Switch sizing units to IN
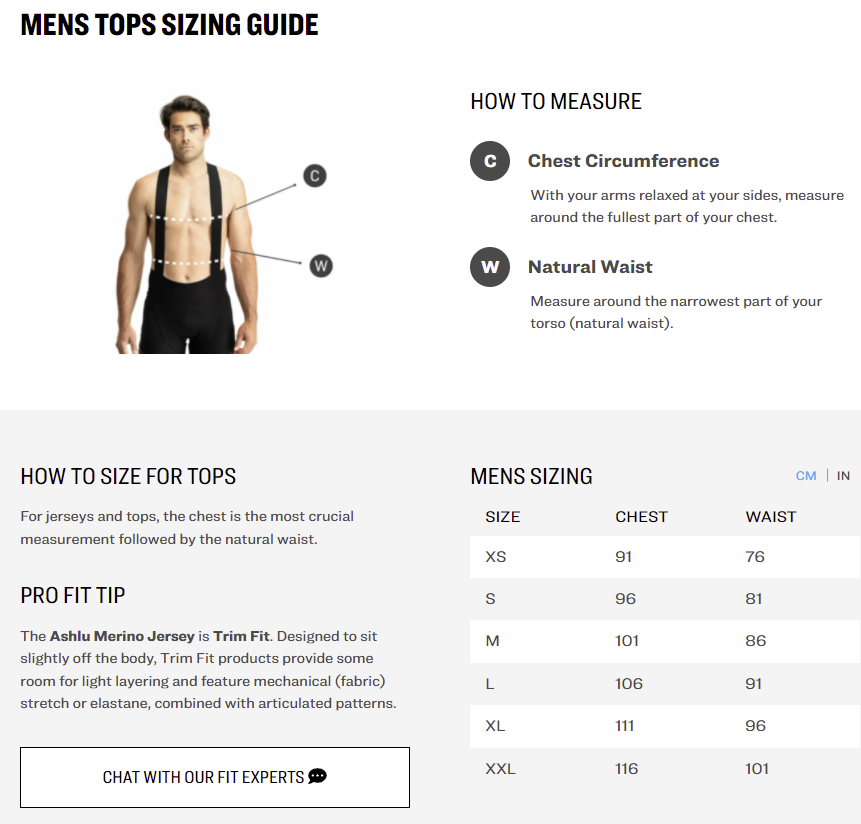Screen dimensions: 861x824 (x=843, y=476)
